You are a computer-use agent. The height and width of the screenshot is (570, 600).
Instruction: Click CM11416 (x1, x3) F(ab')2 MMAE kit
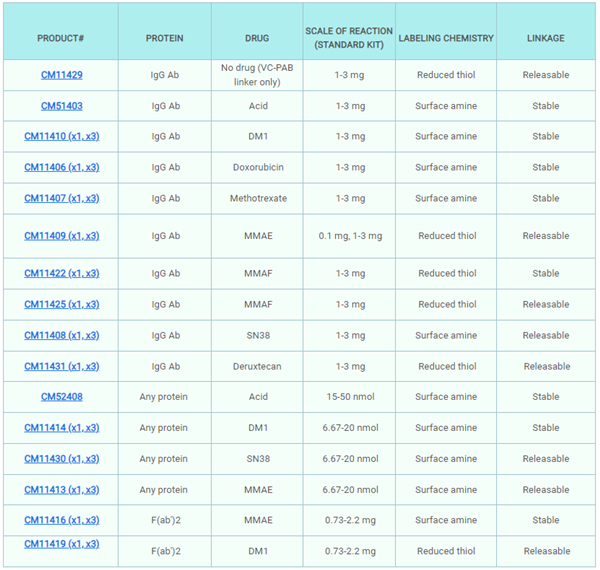(61, 521)
